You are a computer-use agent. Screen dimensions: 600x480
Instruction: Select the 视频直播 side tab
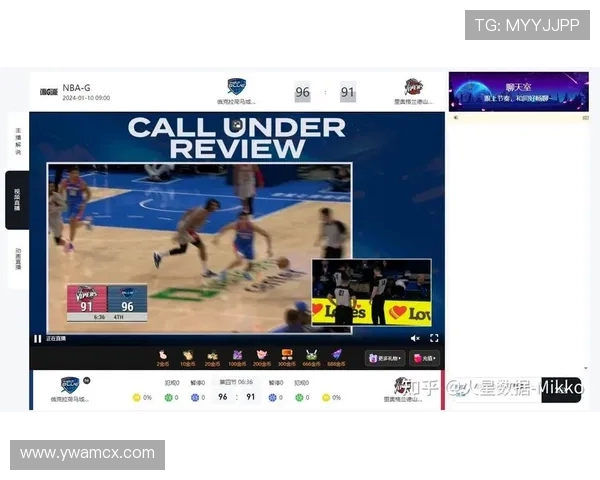18,200
